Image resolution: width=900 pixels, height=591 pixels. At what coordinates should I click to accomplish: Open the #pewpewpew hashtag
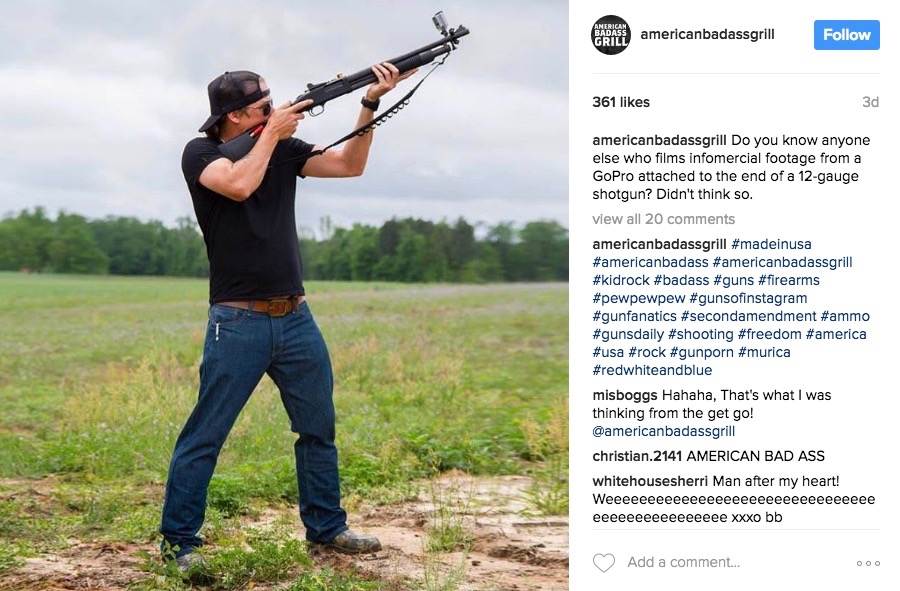639,298
